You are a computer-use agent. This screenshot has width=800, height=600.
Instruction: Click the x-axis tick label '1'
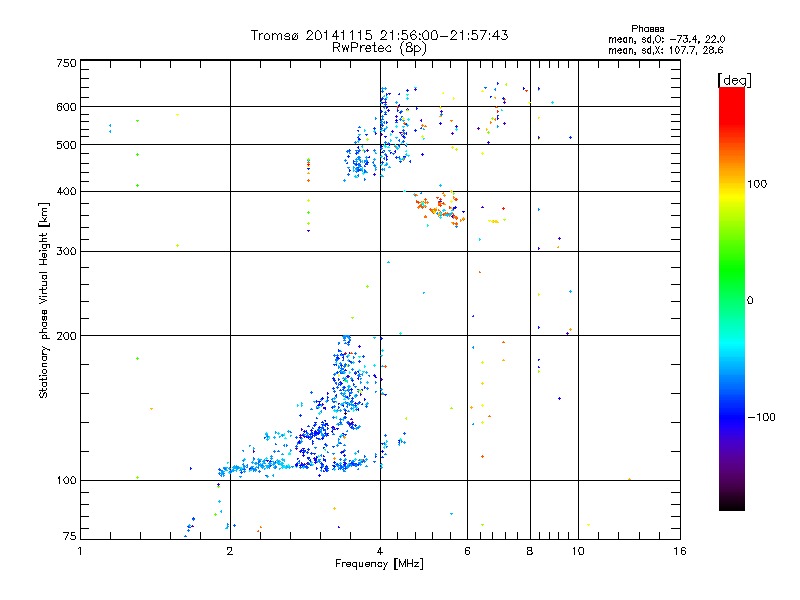(80, 551)
